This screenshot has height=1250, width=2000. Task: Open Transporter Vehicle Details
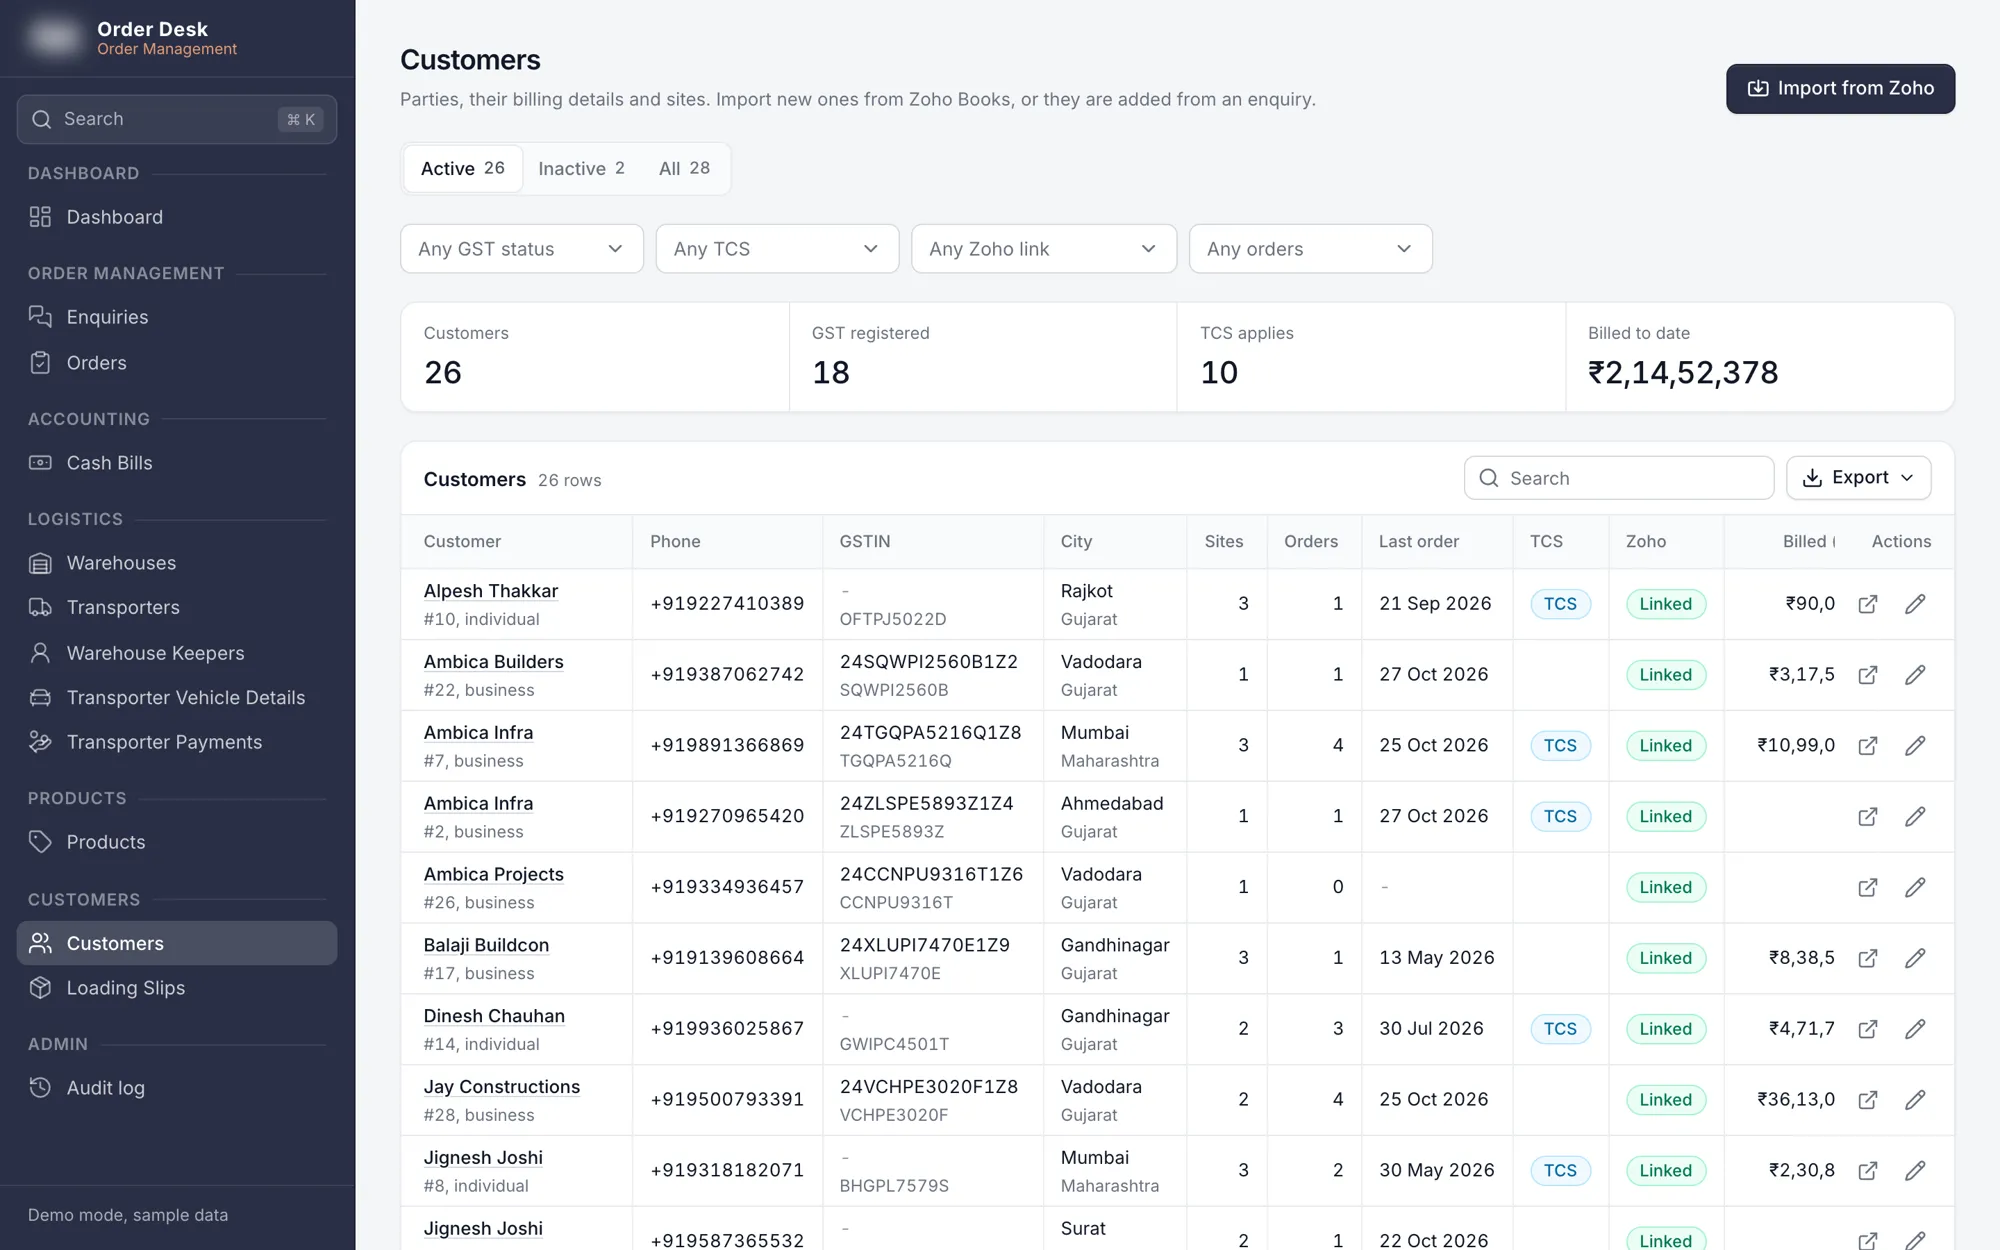pyautogui.click(x=177, y=698)
